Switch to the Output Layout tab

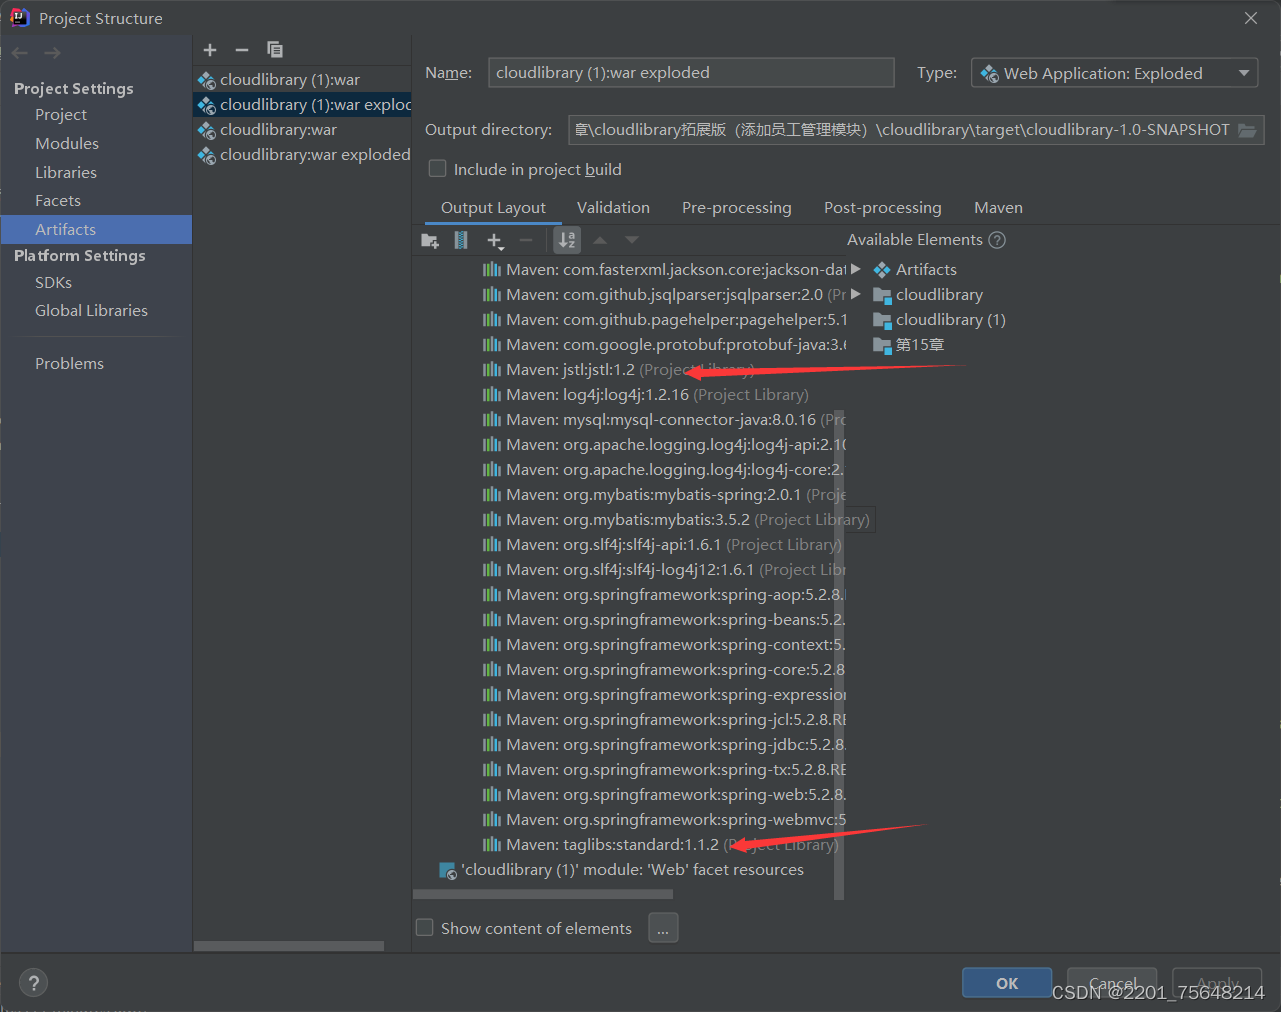[x=493, y=208]
